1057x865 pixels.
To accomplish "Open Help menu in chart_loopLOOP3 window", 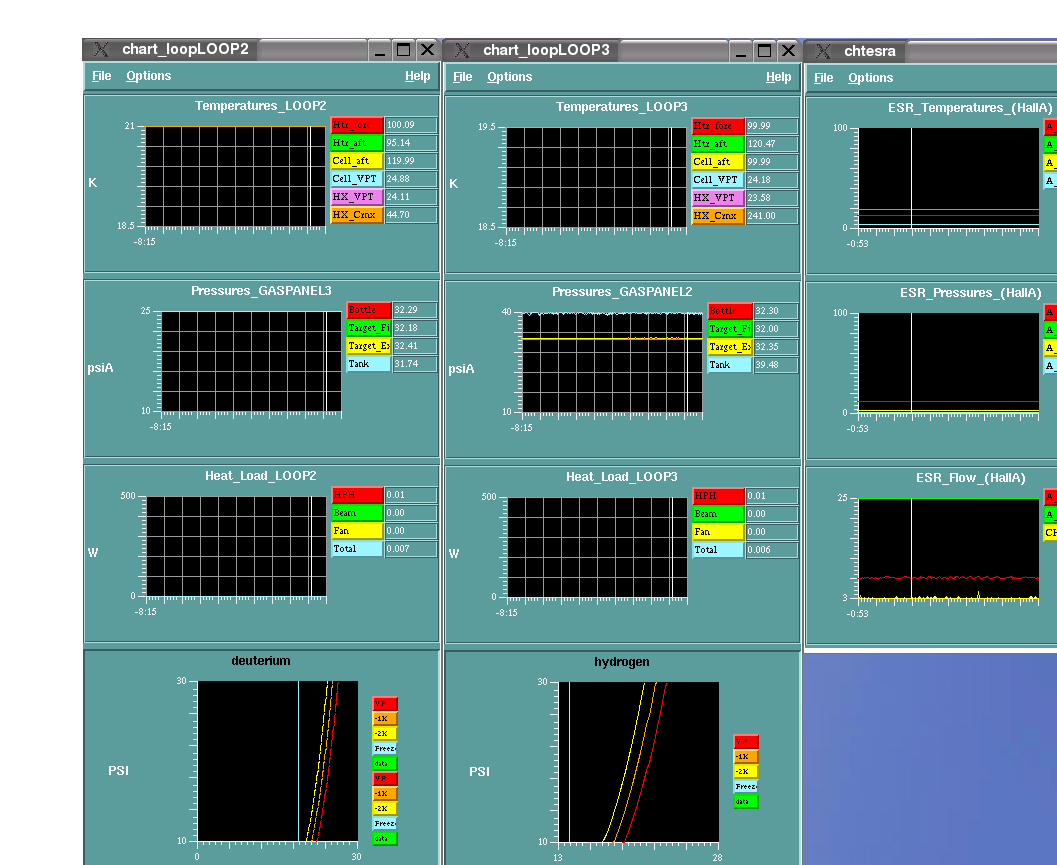I will click(779, 77).
